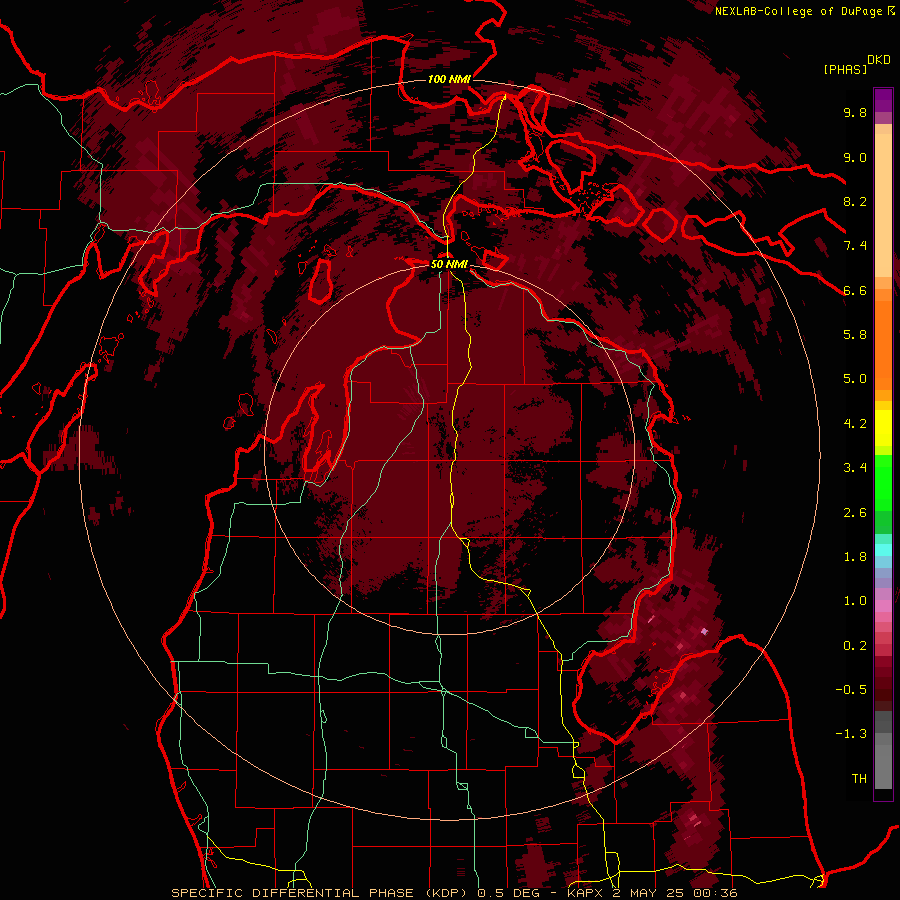Click the 8.2 scale value
The width and height of the screenshot is (900, 900).
(855, 201)
